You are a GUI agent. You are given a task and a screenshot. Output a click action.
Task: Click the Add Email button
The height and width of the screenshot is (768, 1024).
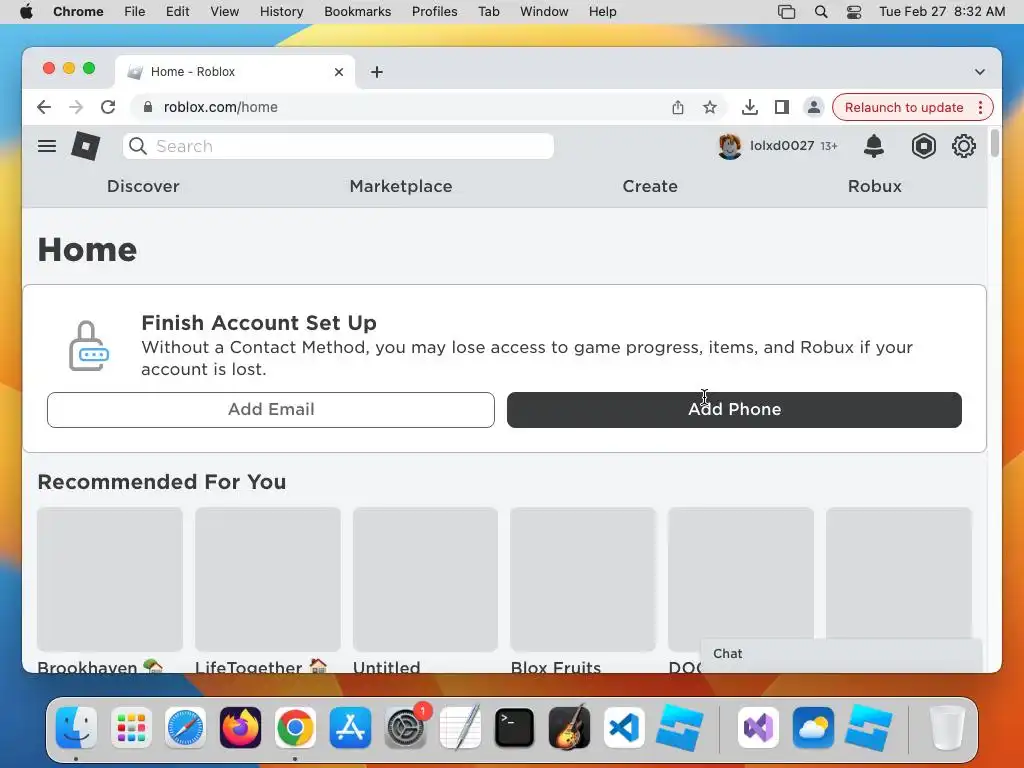pyautogui.click(x=270, y=409)
